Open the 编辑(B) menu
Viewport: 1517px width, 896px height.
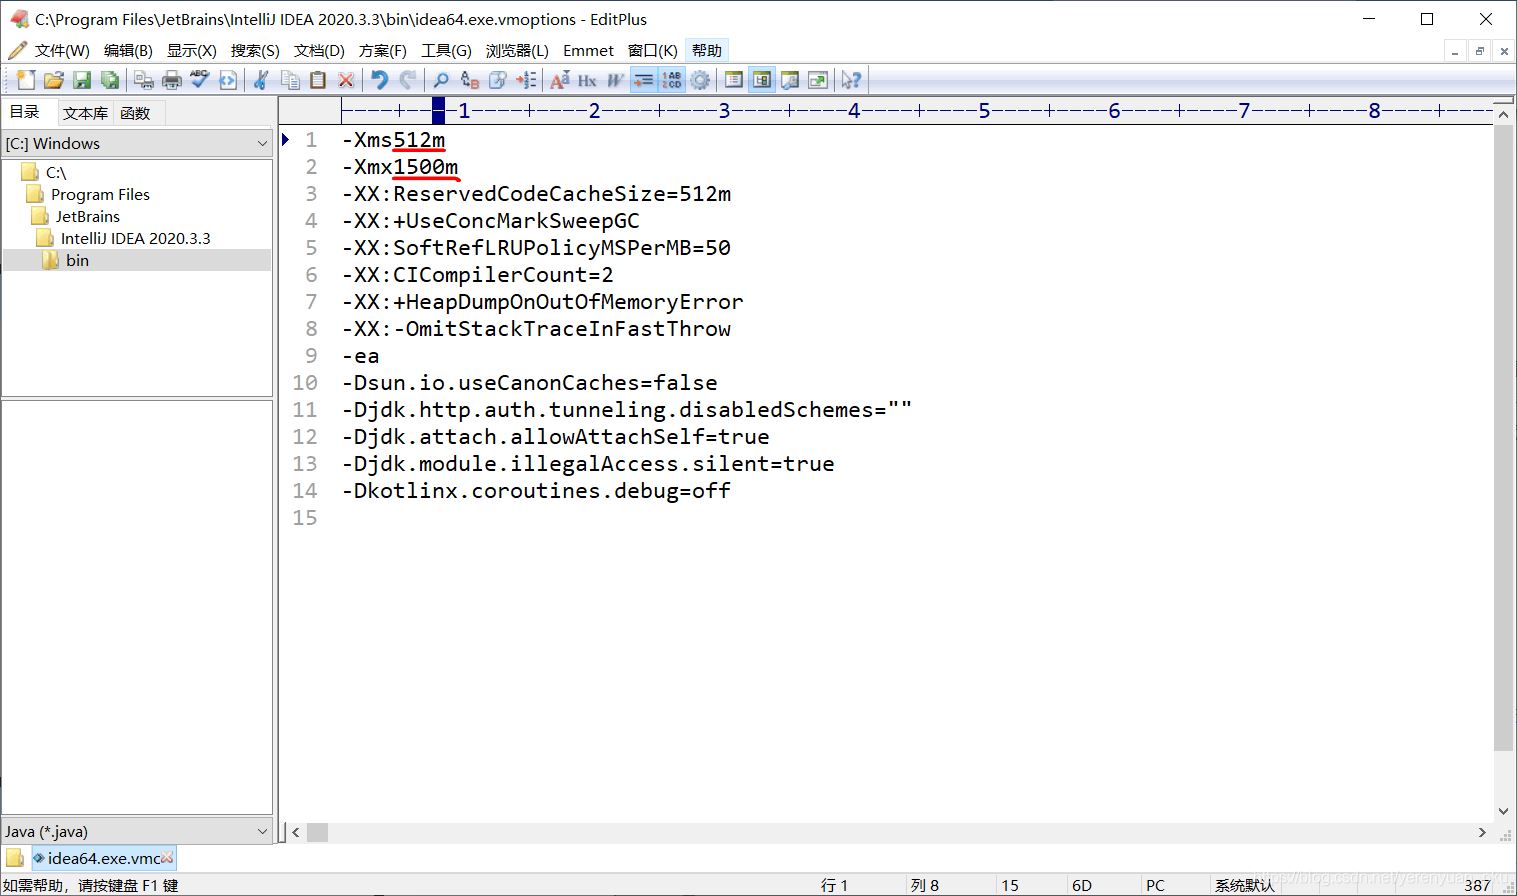pos(128,50)
